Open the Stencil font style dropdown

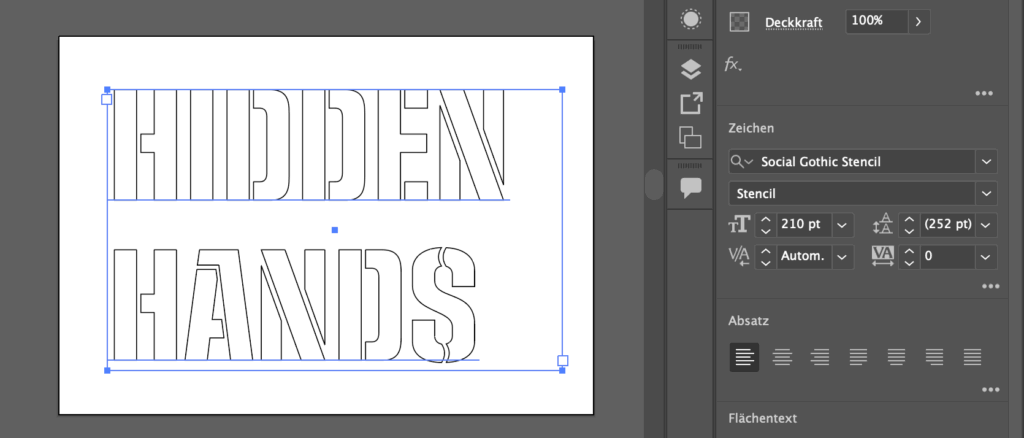point(987,193)
